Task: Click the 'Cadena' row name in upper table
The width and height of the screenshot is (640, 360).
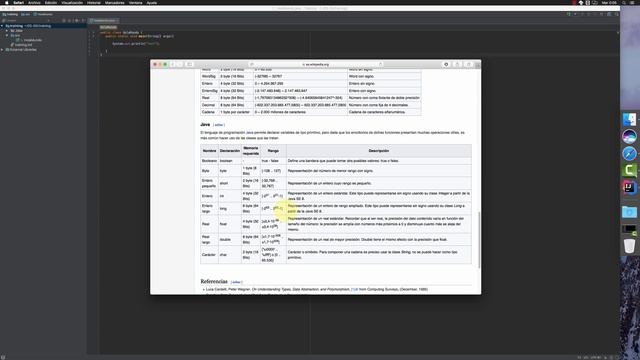Action: (x=208, y=112)
